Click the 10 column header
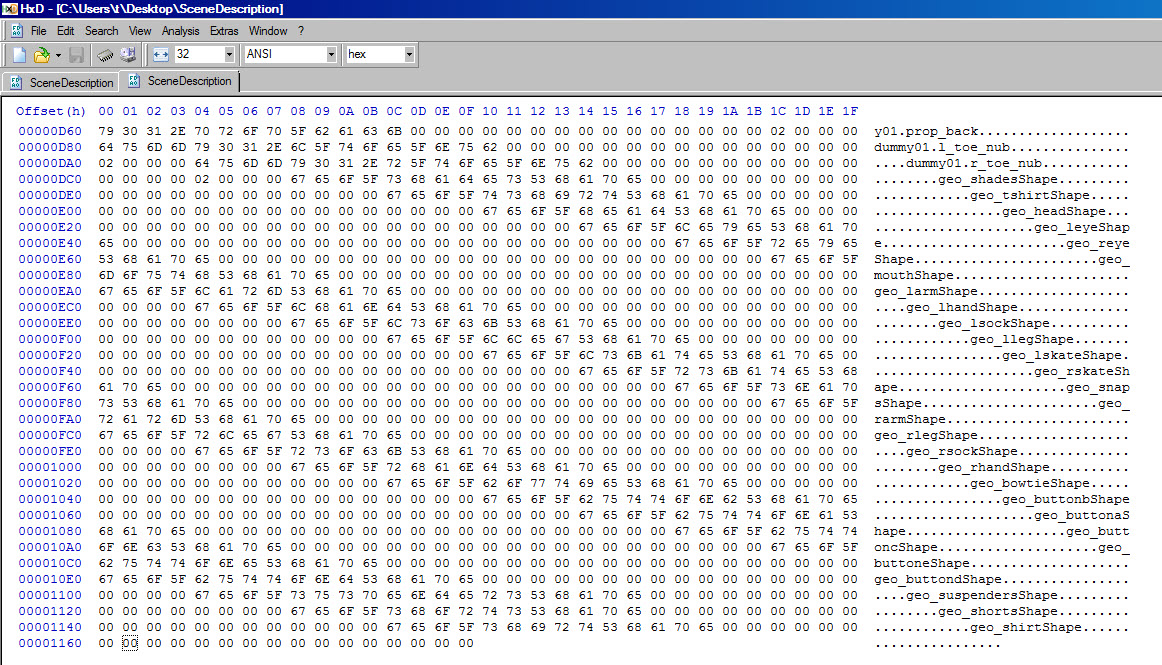This screenshot has width=1162, height=665. tap(490, 111)
